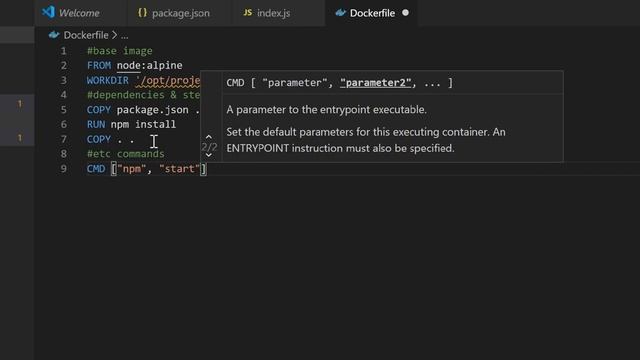The height and width of the screenshot is (360, 640).
Task: Click the Docker whale icon in breadcrumb
Action: [54, 35]
